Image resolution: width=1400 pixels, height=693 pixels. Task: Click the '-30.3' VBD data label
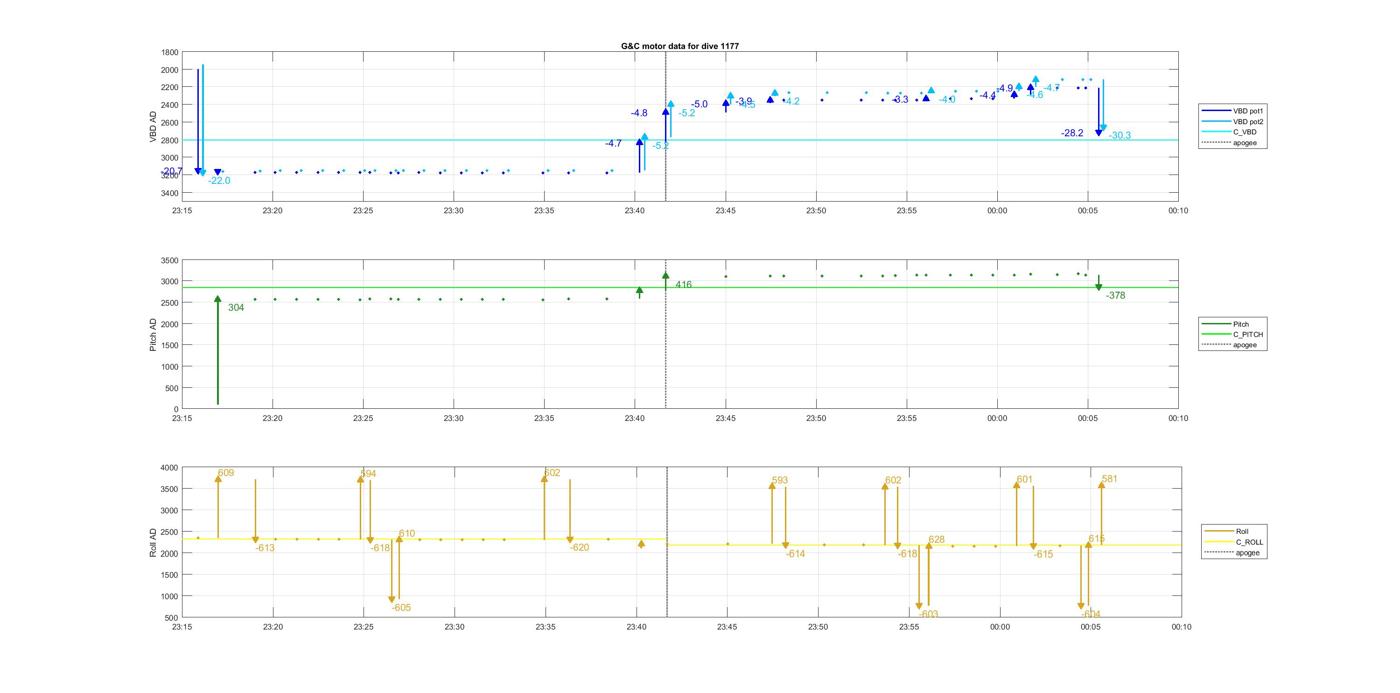(x=1120, y=136)
